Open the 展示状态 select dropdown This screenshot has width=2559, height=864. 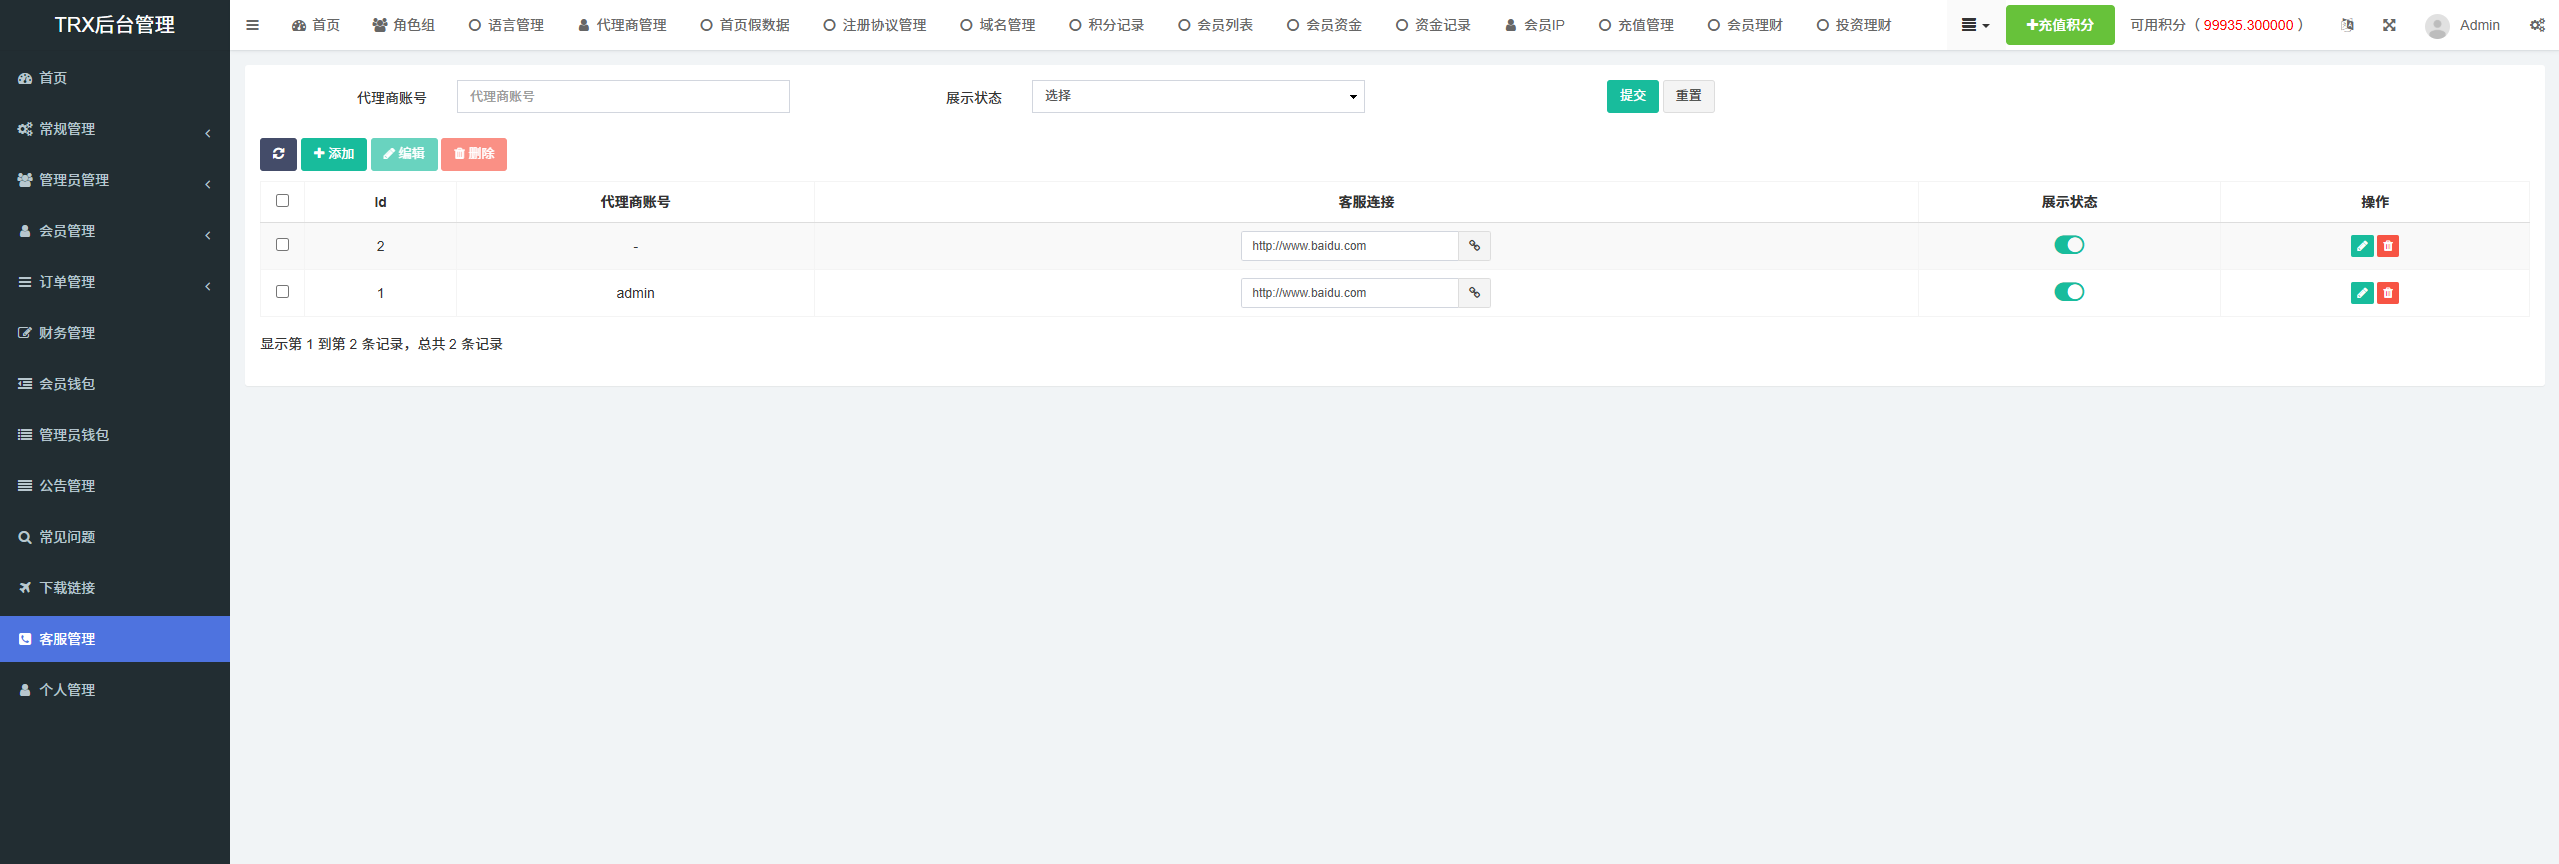[1197, 96]
